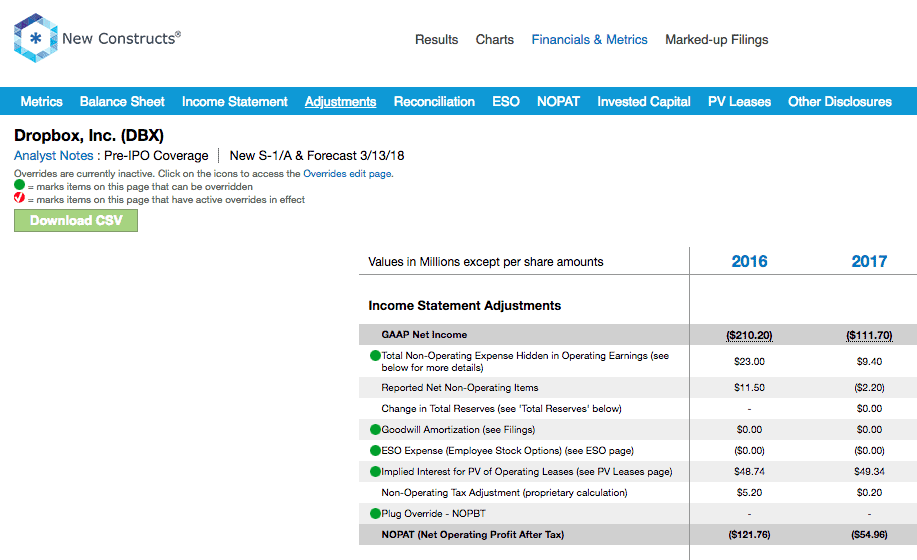Click the Income Statement Adjustments section heading
The width and height of the screenshot is (917, 560).
tap(464, 306)
